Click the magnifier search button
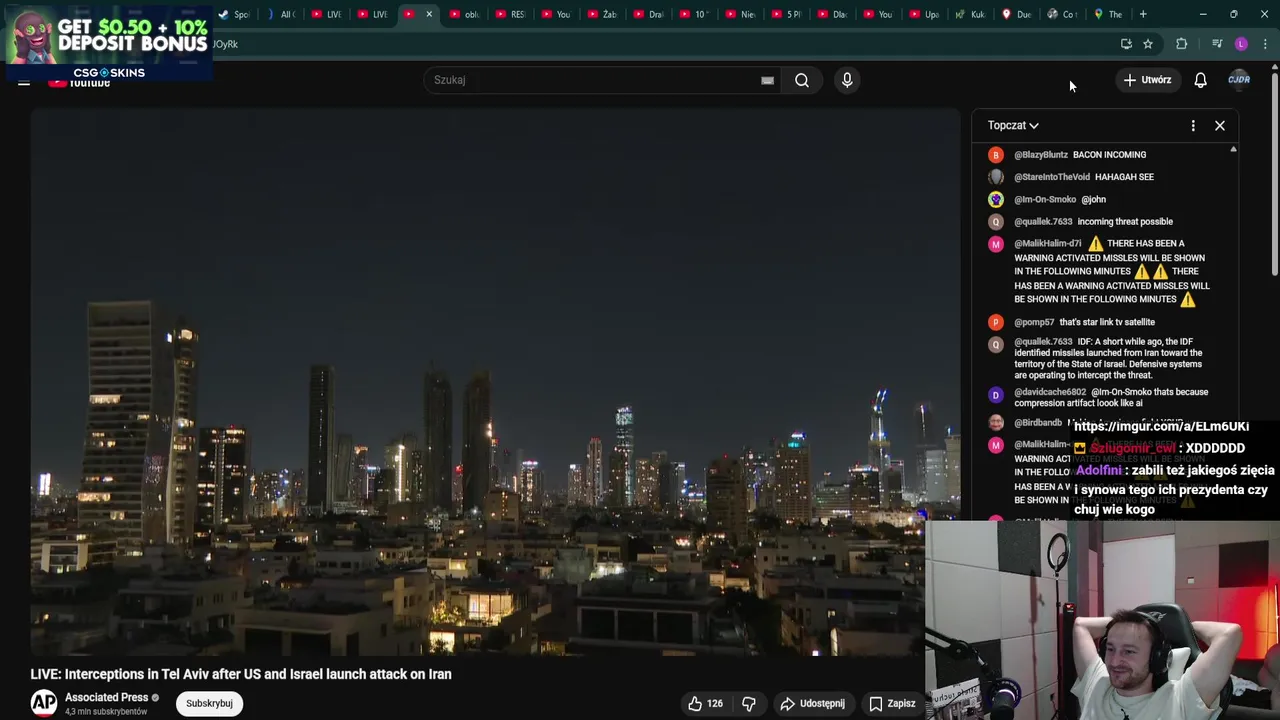The width and height of the screenshot is (1280, 720). click(802, 80)
